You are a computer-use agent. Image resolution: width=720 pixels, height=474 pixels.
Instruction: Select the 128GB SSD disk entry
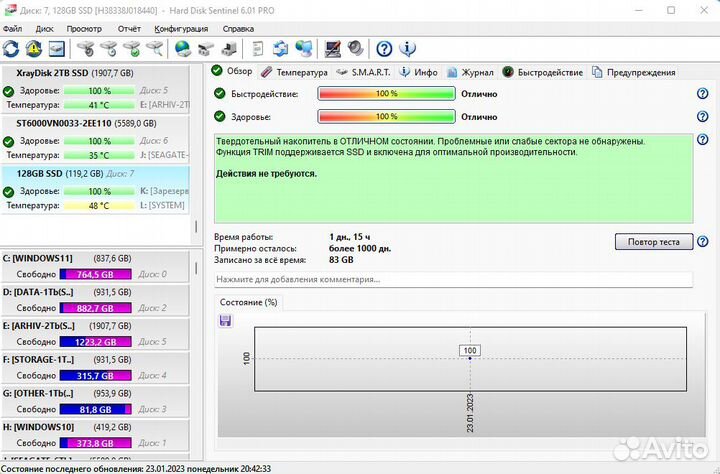tap(95, 189)
